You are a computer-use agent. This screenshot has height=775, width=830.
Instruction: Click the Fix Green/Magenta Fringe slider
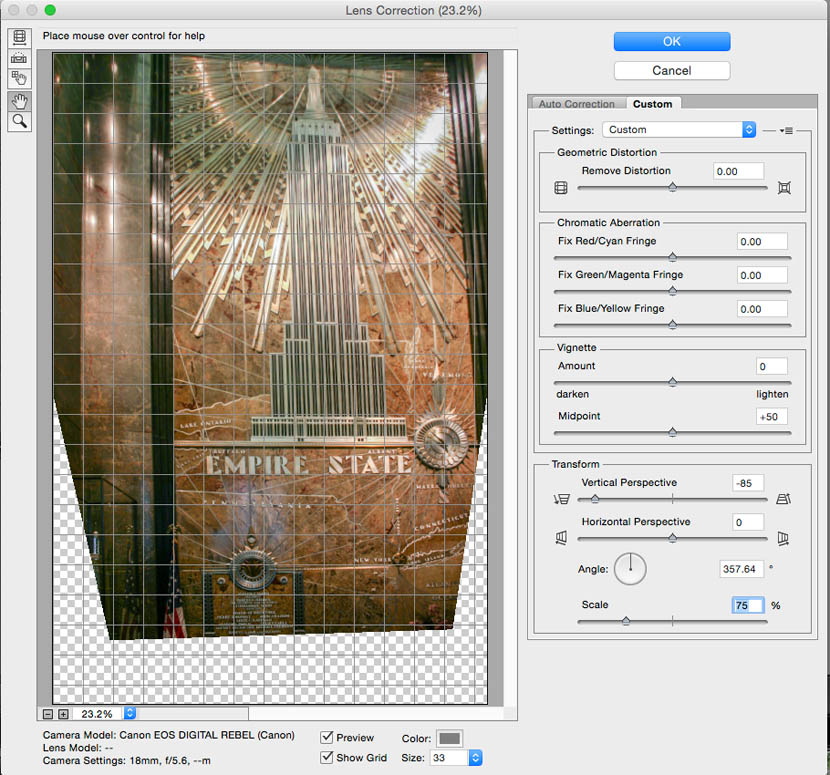(x=672, y=291)
